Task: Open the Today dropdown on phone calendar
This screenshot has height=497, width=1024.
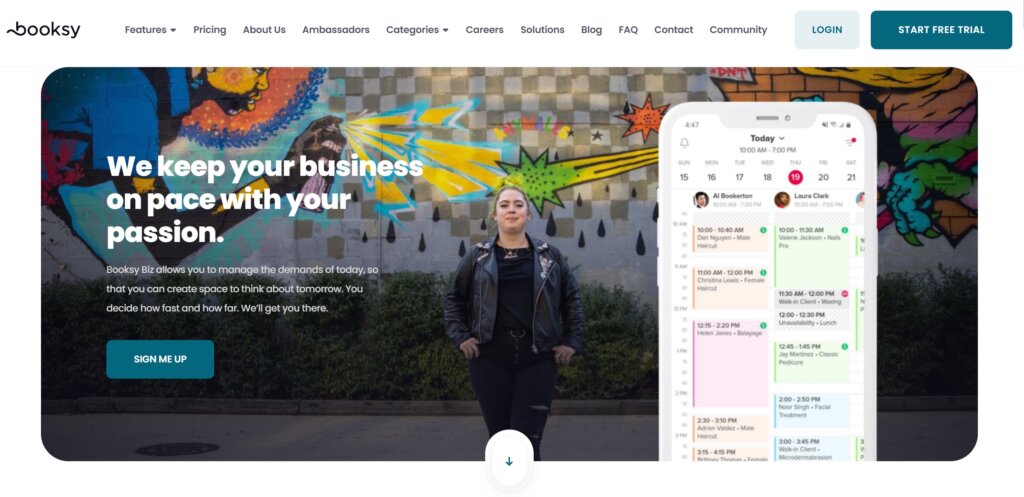Action: tap(767, 138)
